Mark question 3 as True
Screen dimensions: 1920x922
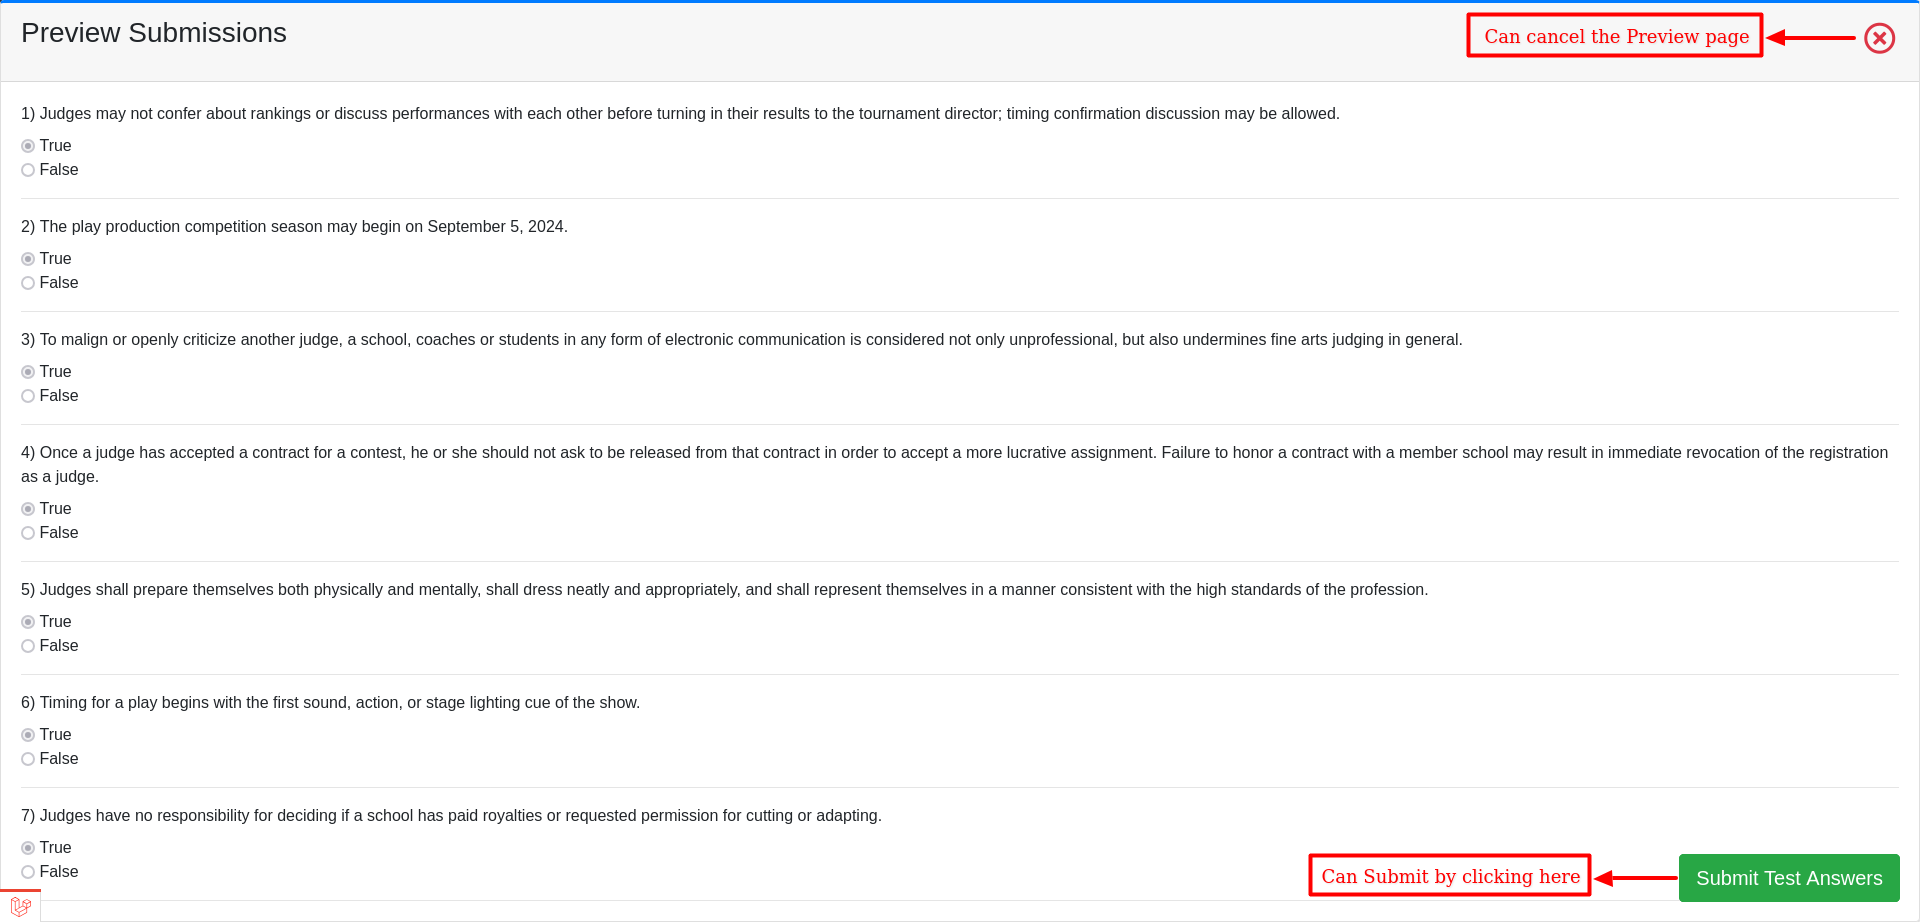28,372
